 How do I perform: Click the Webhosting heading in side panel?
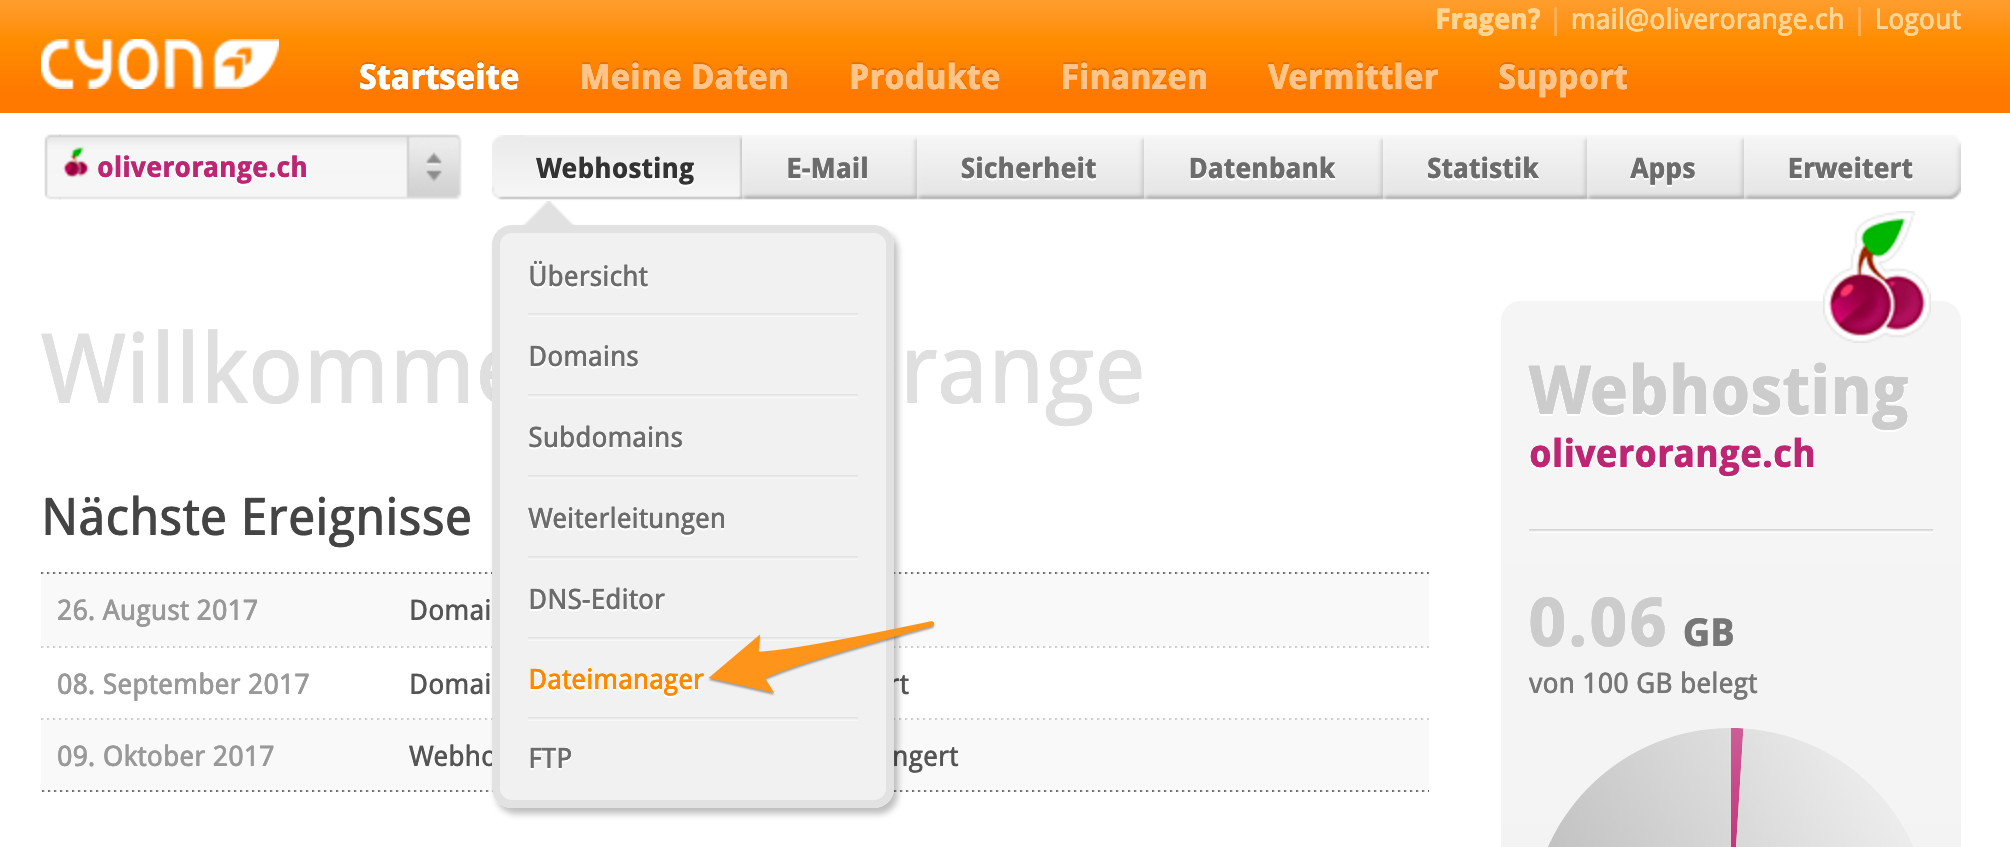[x=1719, y=391]
